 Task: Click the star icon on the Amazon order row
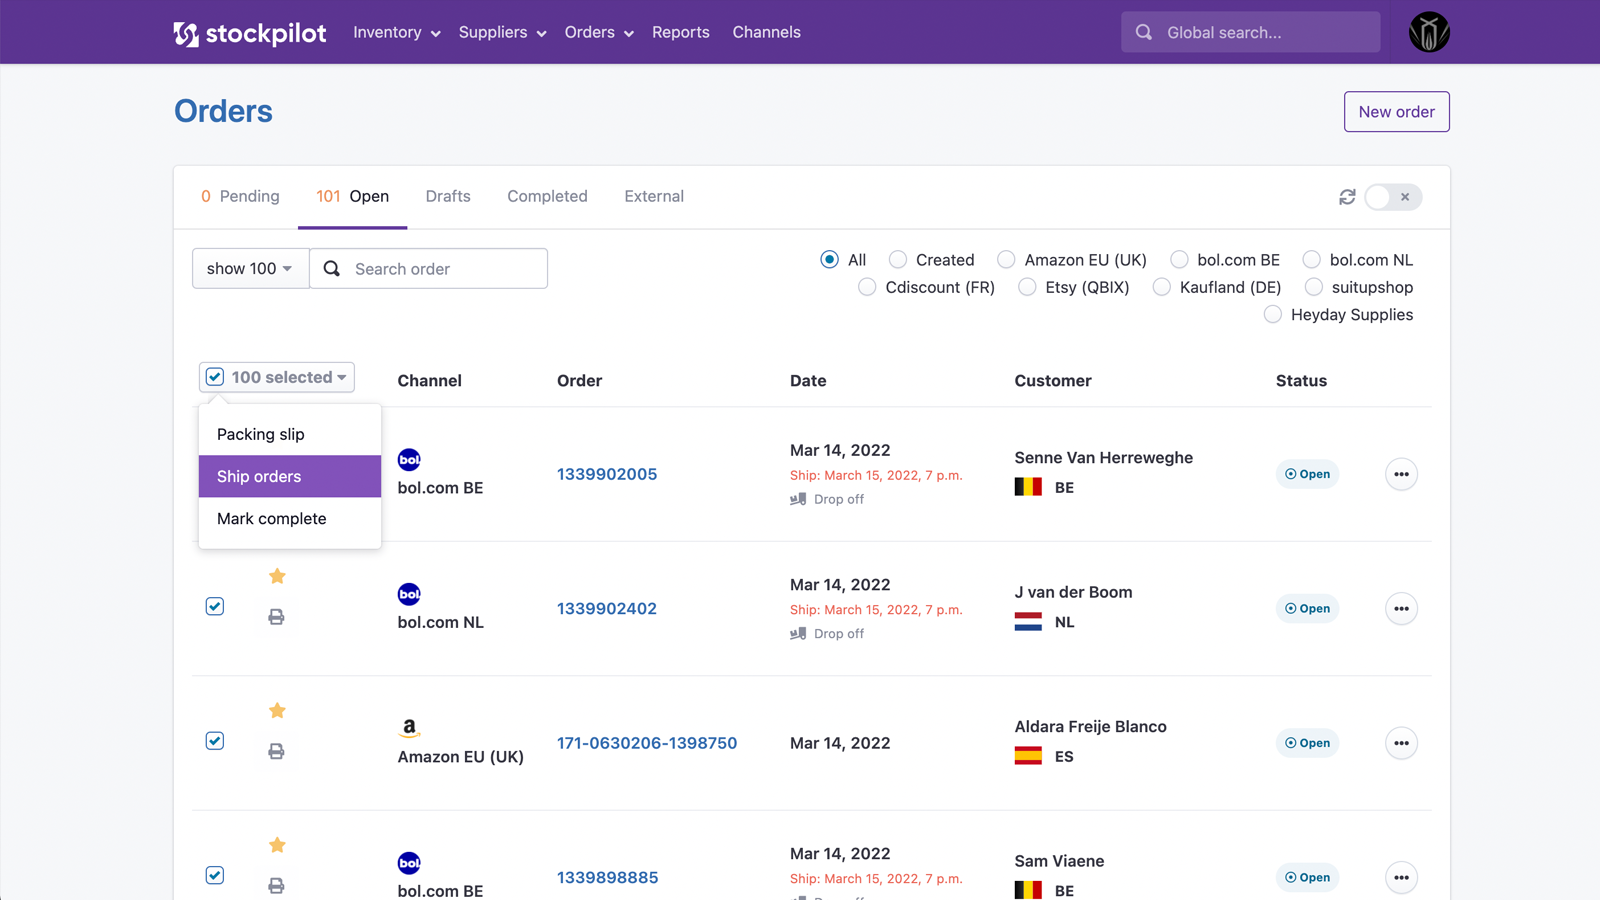pos(277,711)
